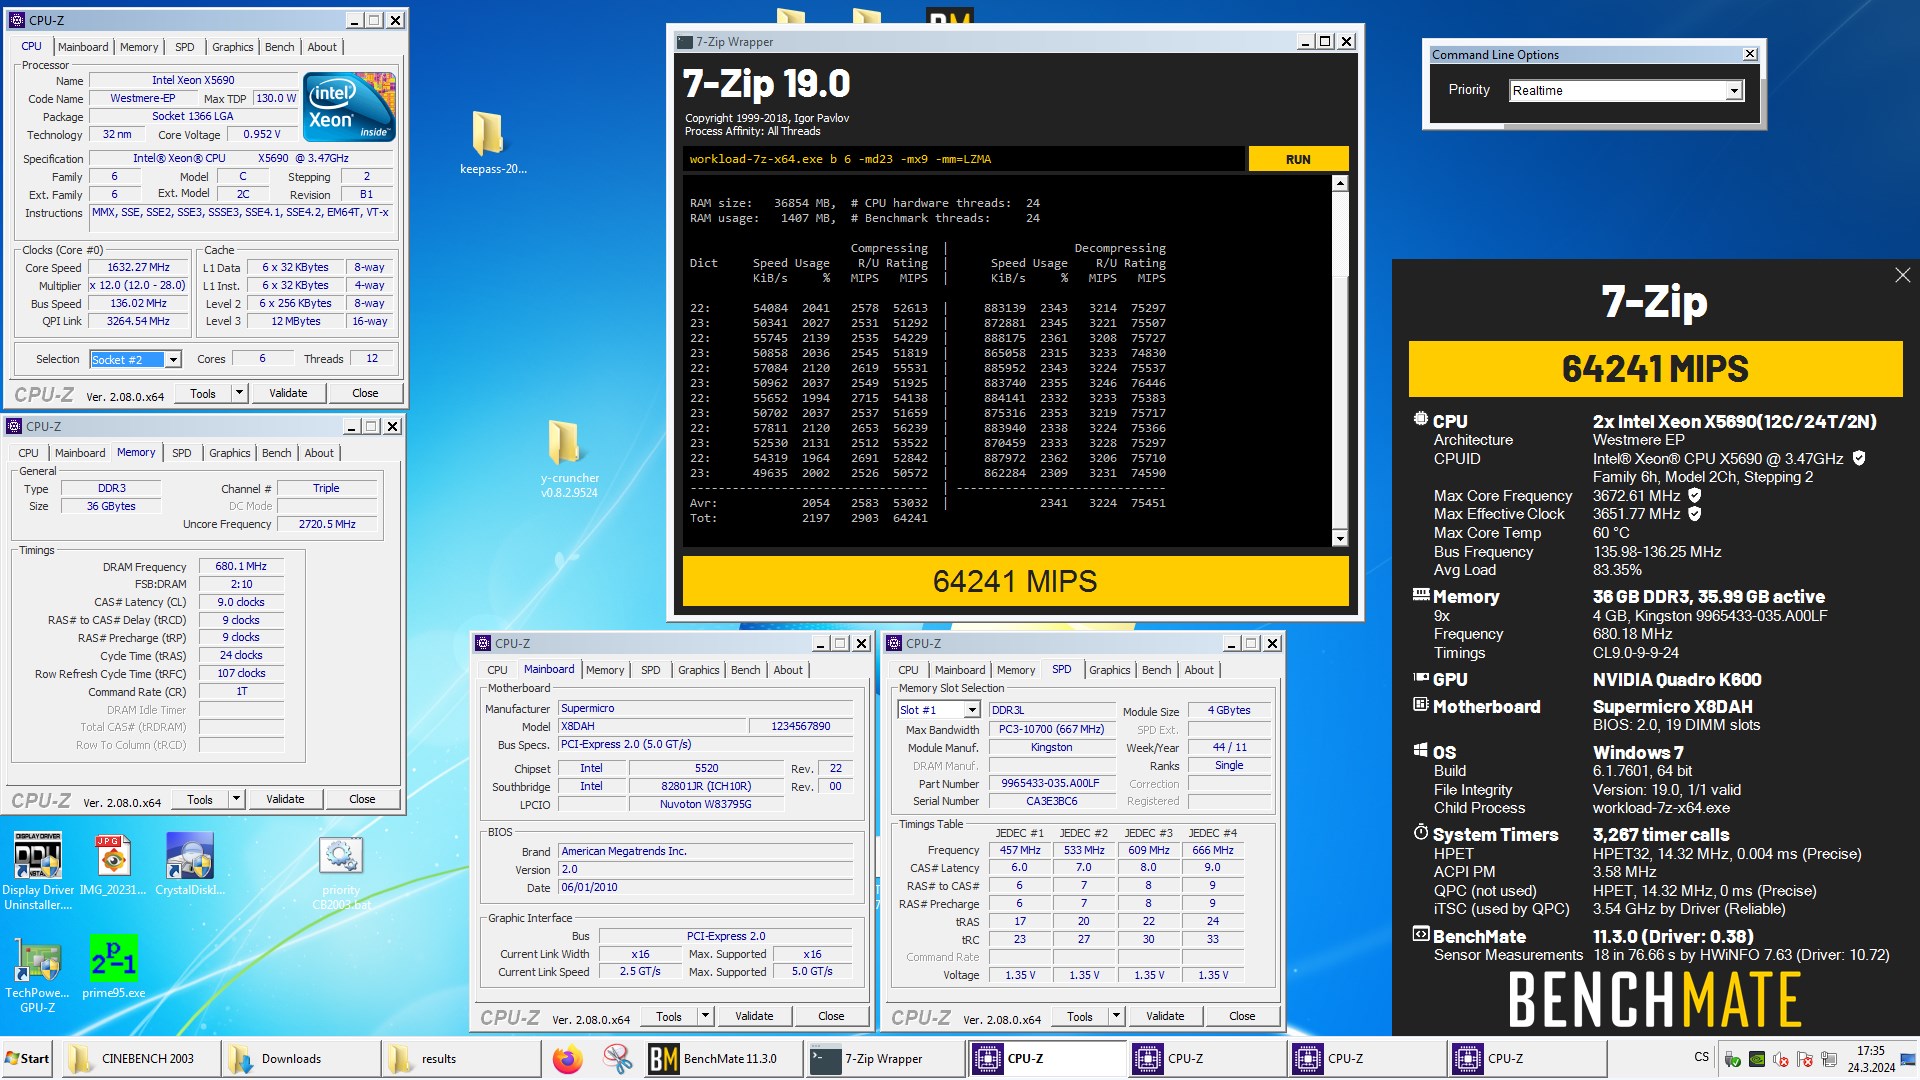Switch to BenchMate 11.3.0 taskbar button

(x=724, y=1059)
